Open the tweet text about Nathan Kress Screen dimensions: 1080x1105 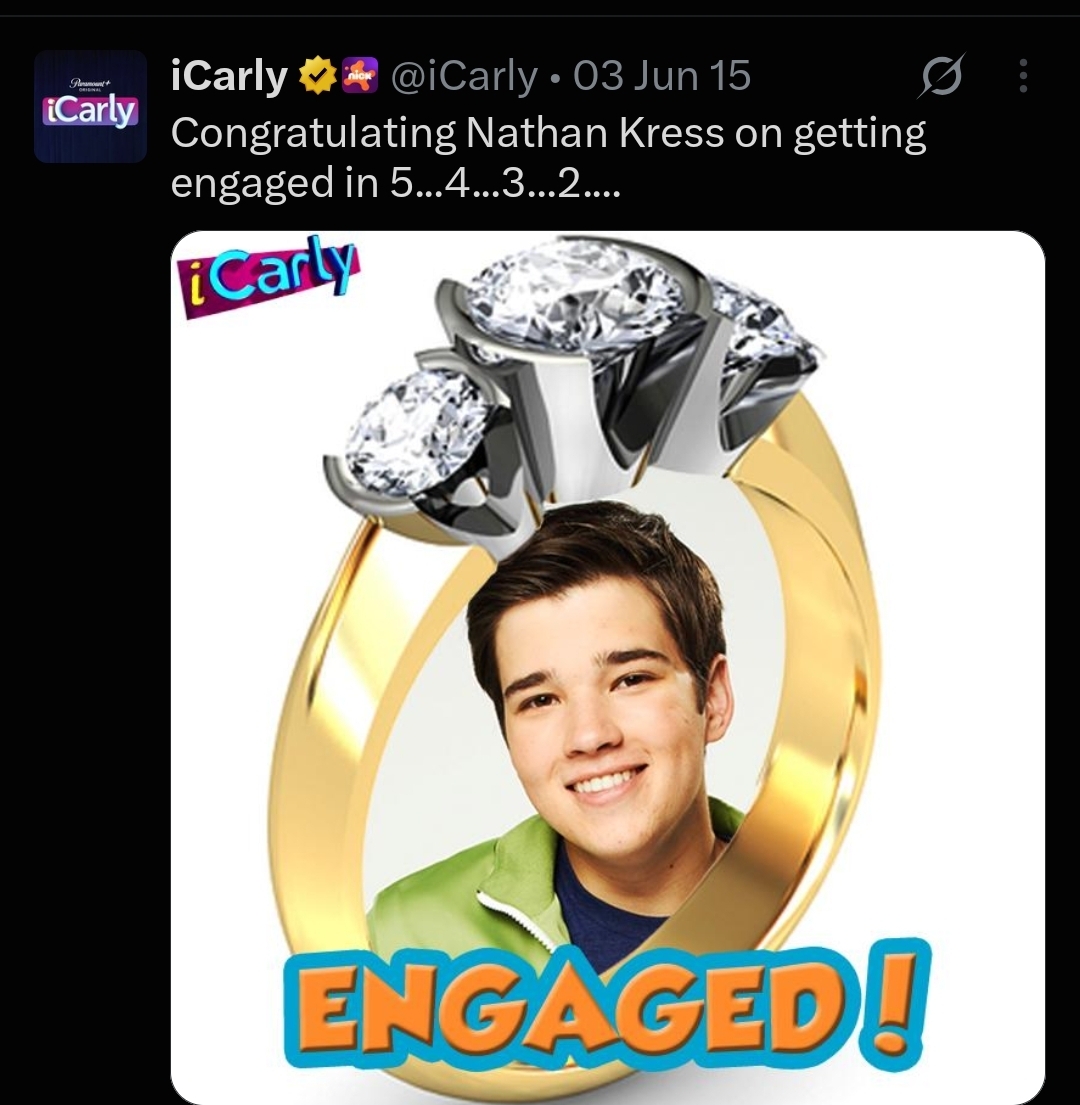point(548,157)
